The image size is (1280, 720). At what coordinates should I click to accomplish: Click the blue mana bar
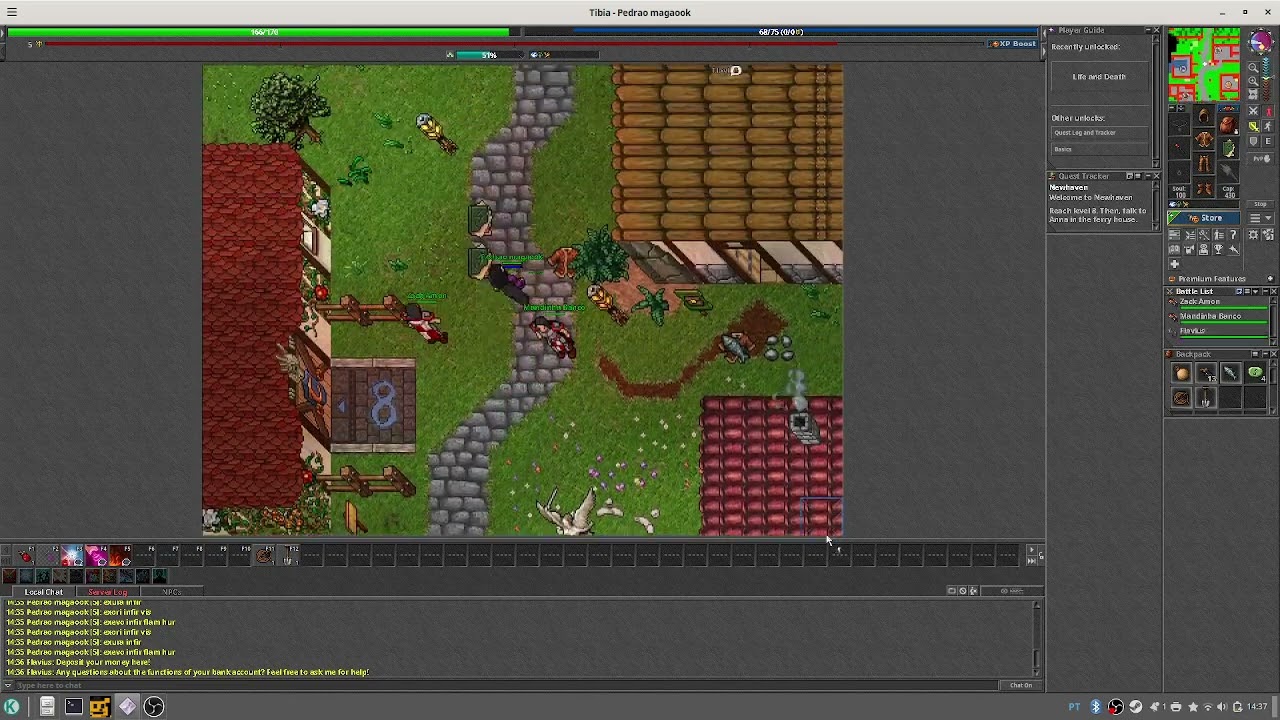(x=780, y=32)
